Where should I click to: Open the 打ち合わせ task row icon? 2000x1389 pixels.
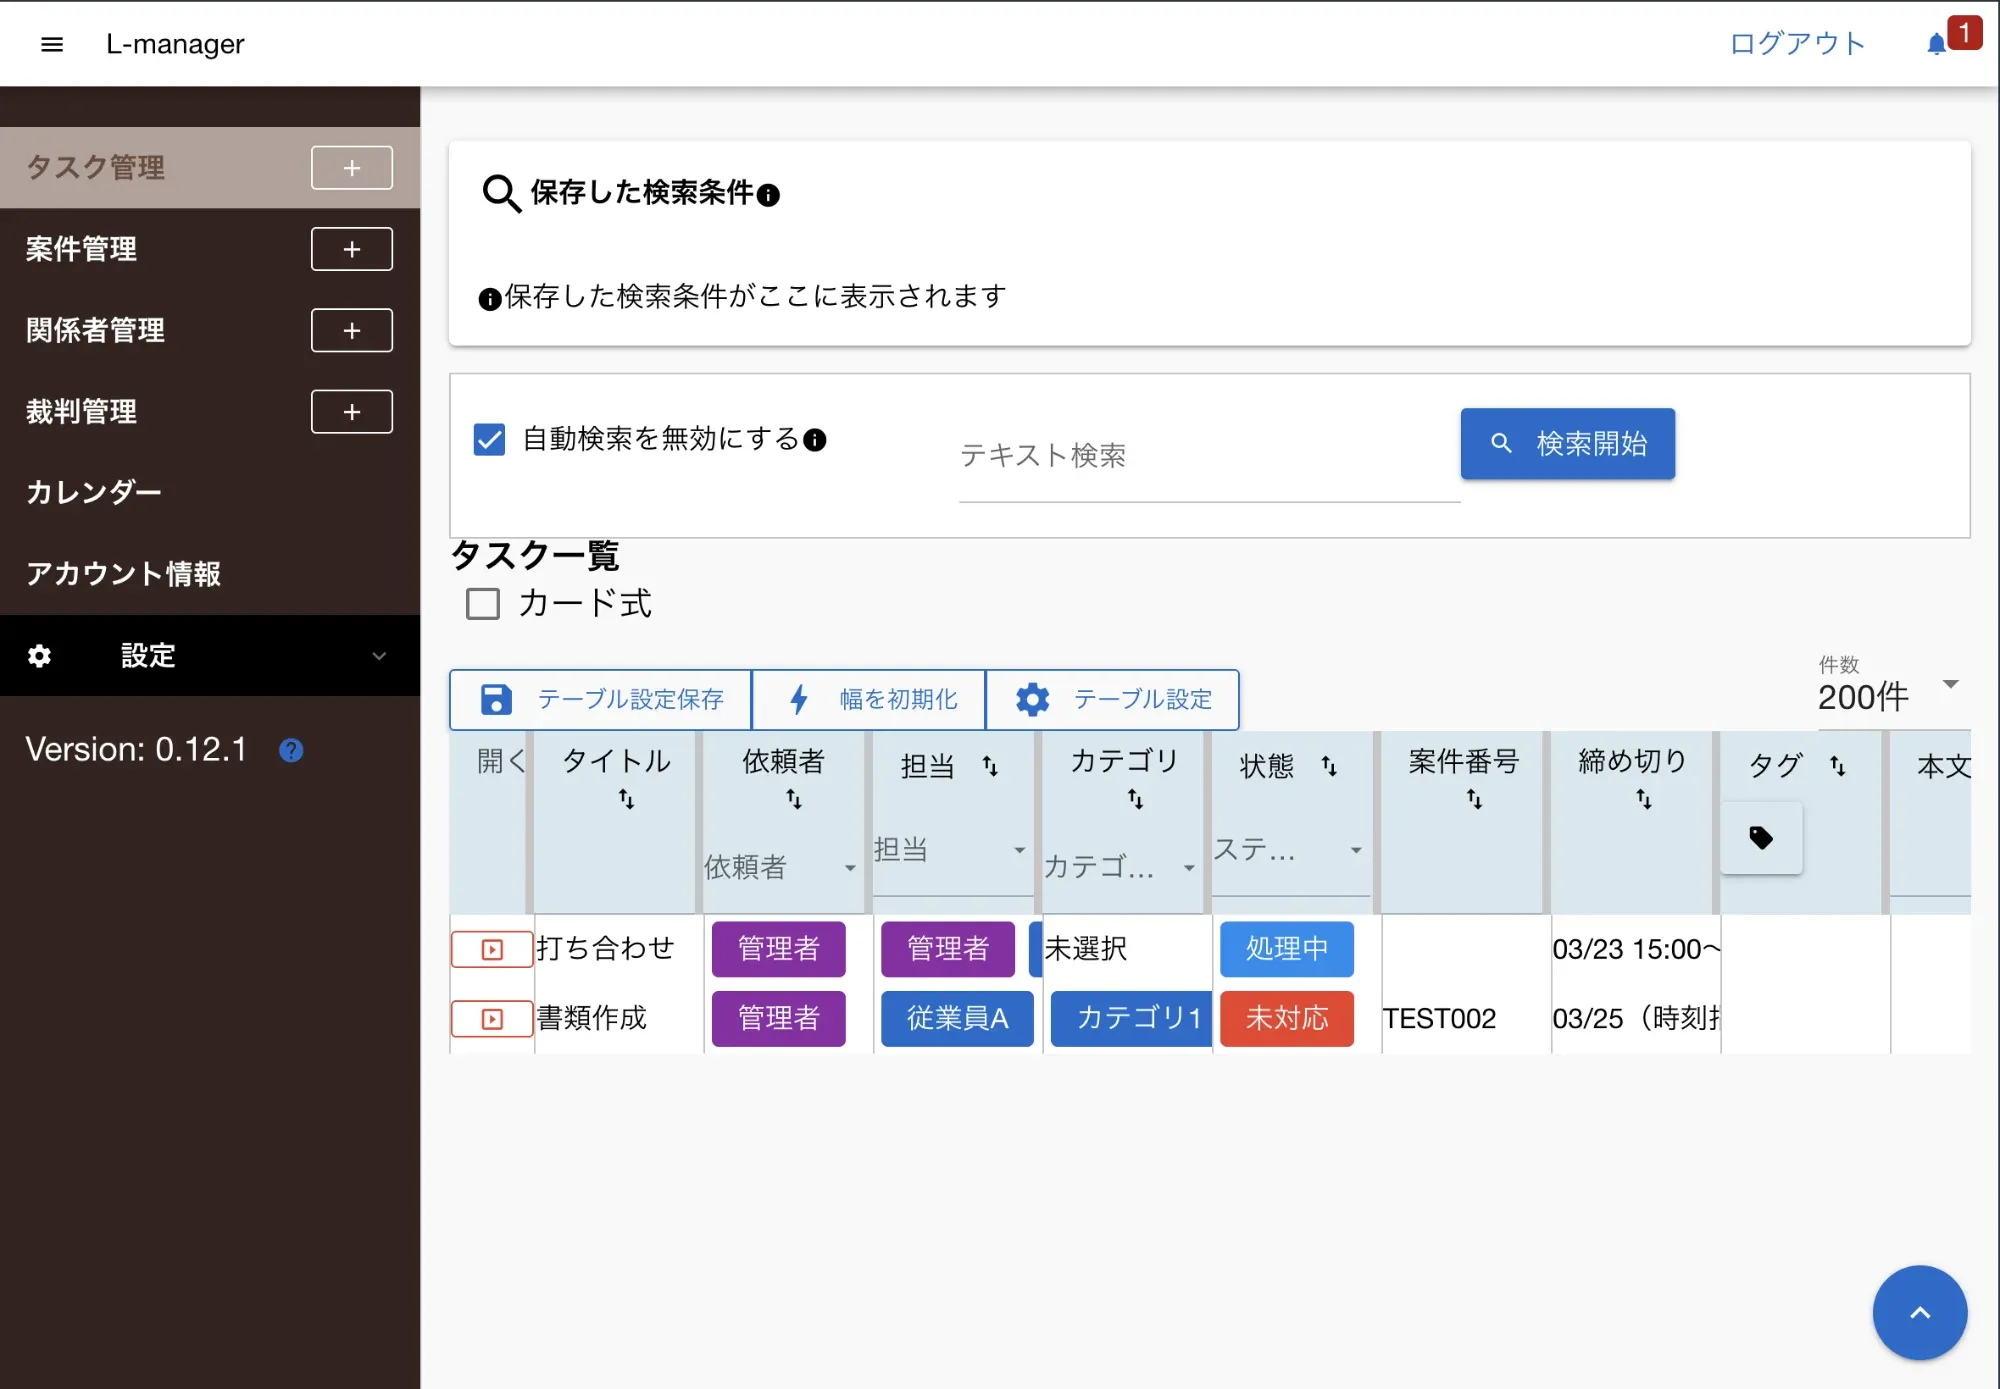(491, 949)
